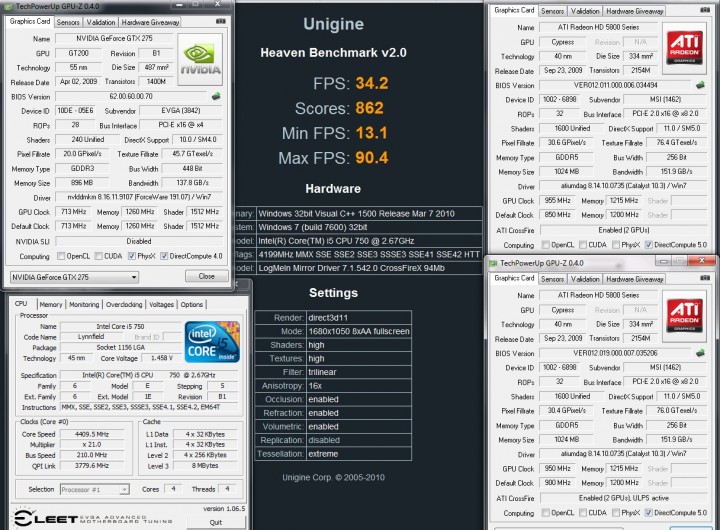Toggle CUDA checkbox in the GTX 275 GPU-Z window
The image size is (720, 530).
coord(98,256)
